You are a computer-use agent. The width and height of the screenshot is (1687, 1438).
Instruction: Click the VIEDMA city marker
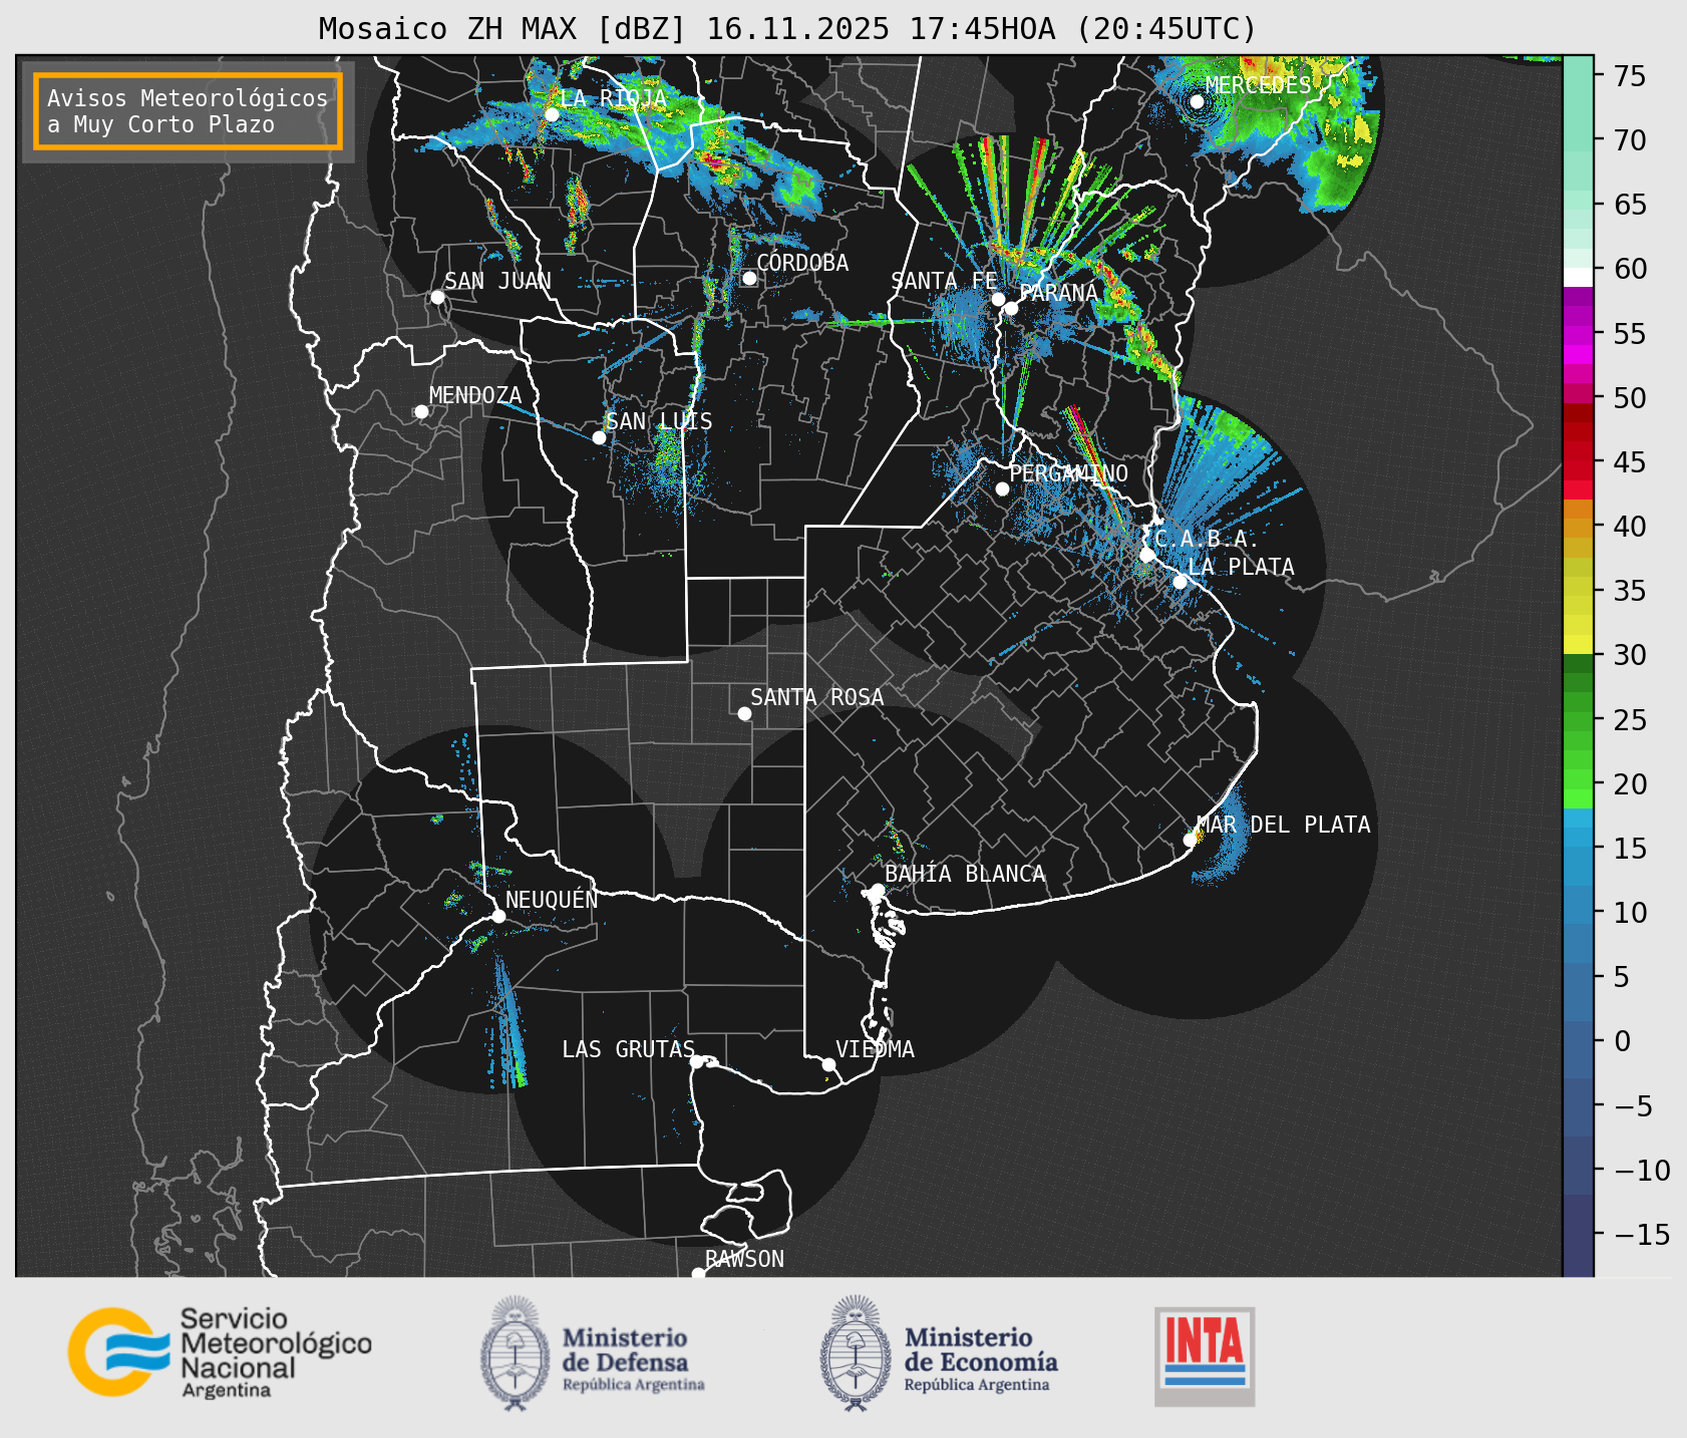828,1064
